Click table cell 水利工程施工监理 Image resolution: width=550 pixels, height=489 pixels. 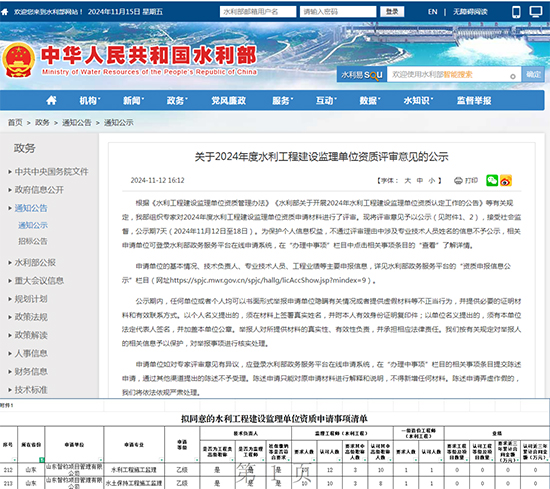click(x=134, y=470)
